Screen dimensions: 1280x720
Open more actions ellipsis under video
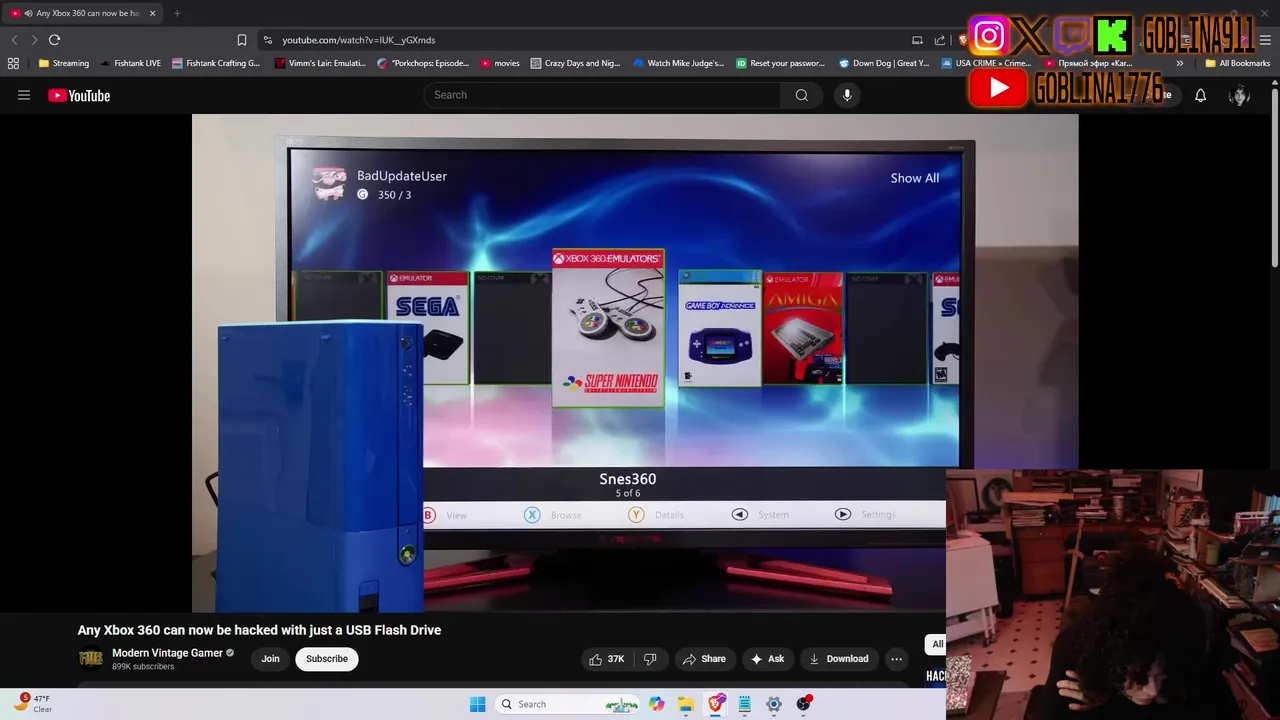896,659
